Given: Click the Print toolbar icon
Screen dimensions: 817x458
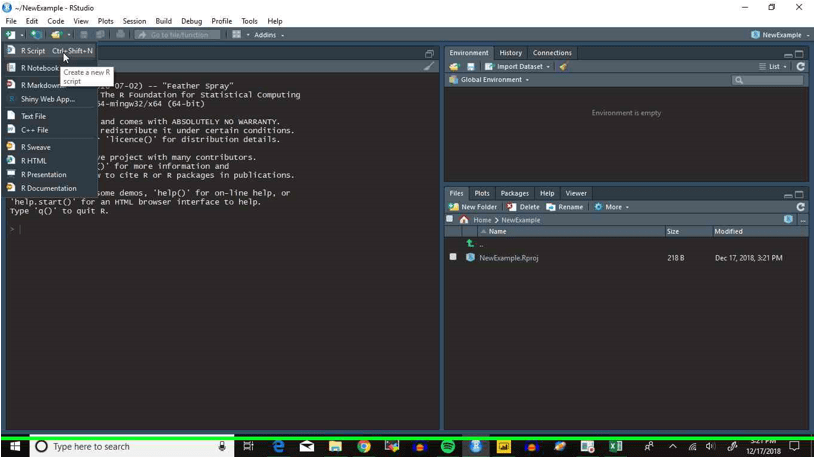Looking at the screenshot, I should tap(120, 34).
